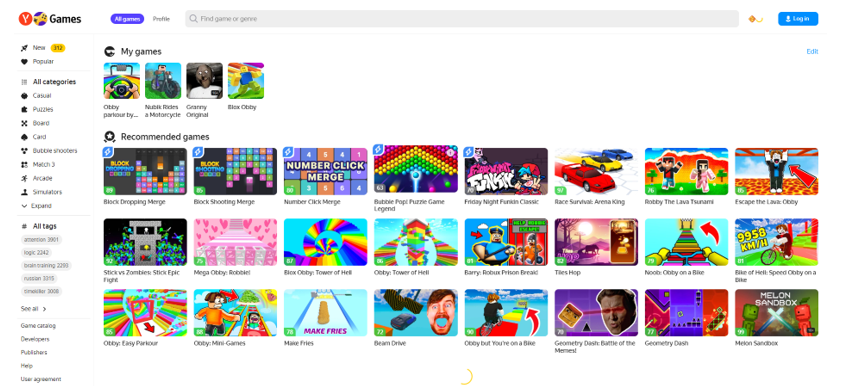Click the Card spade icon
Screen dimensions: 857x386
pyautogui.click(x=24, y=137)
